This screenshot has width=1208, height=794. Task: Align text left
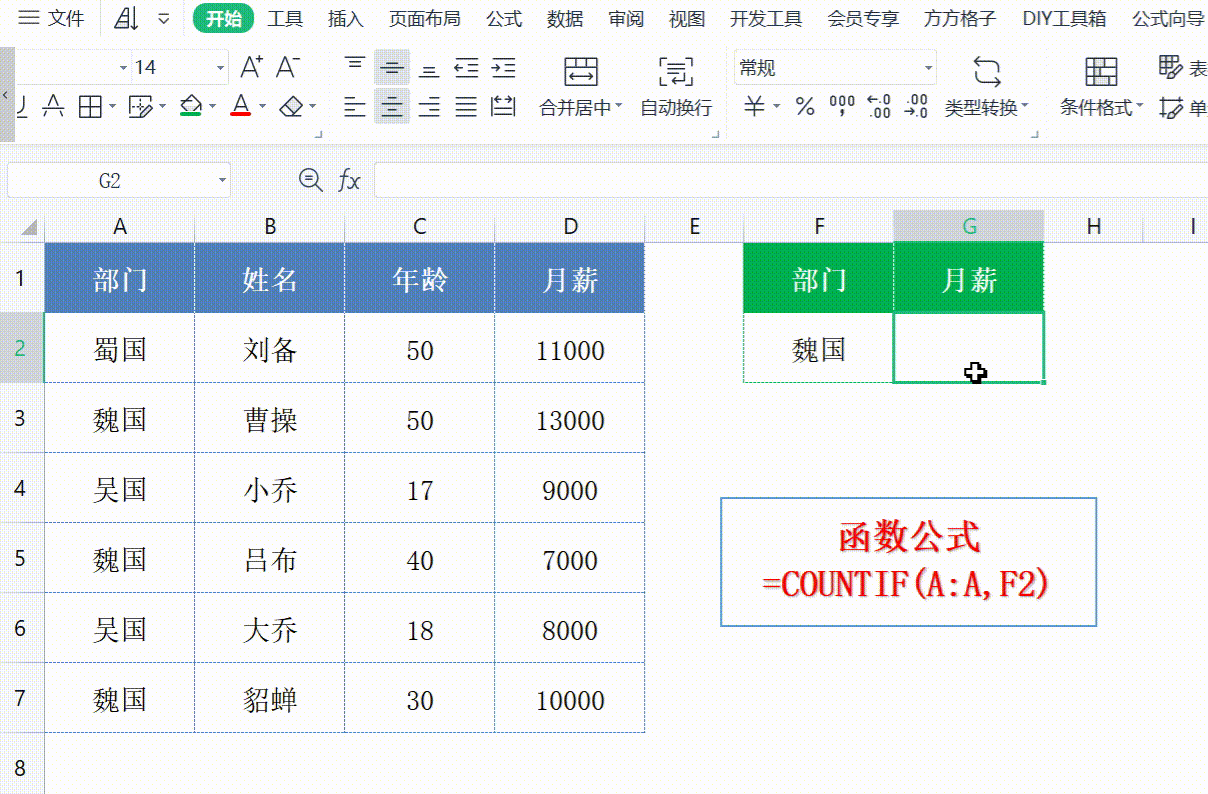[x=355, y=106]
